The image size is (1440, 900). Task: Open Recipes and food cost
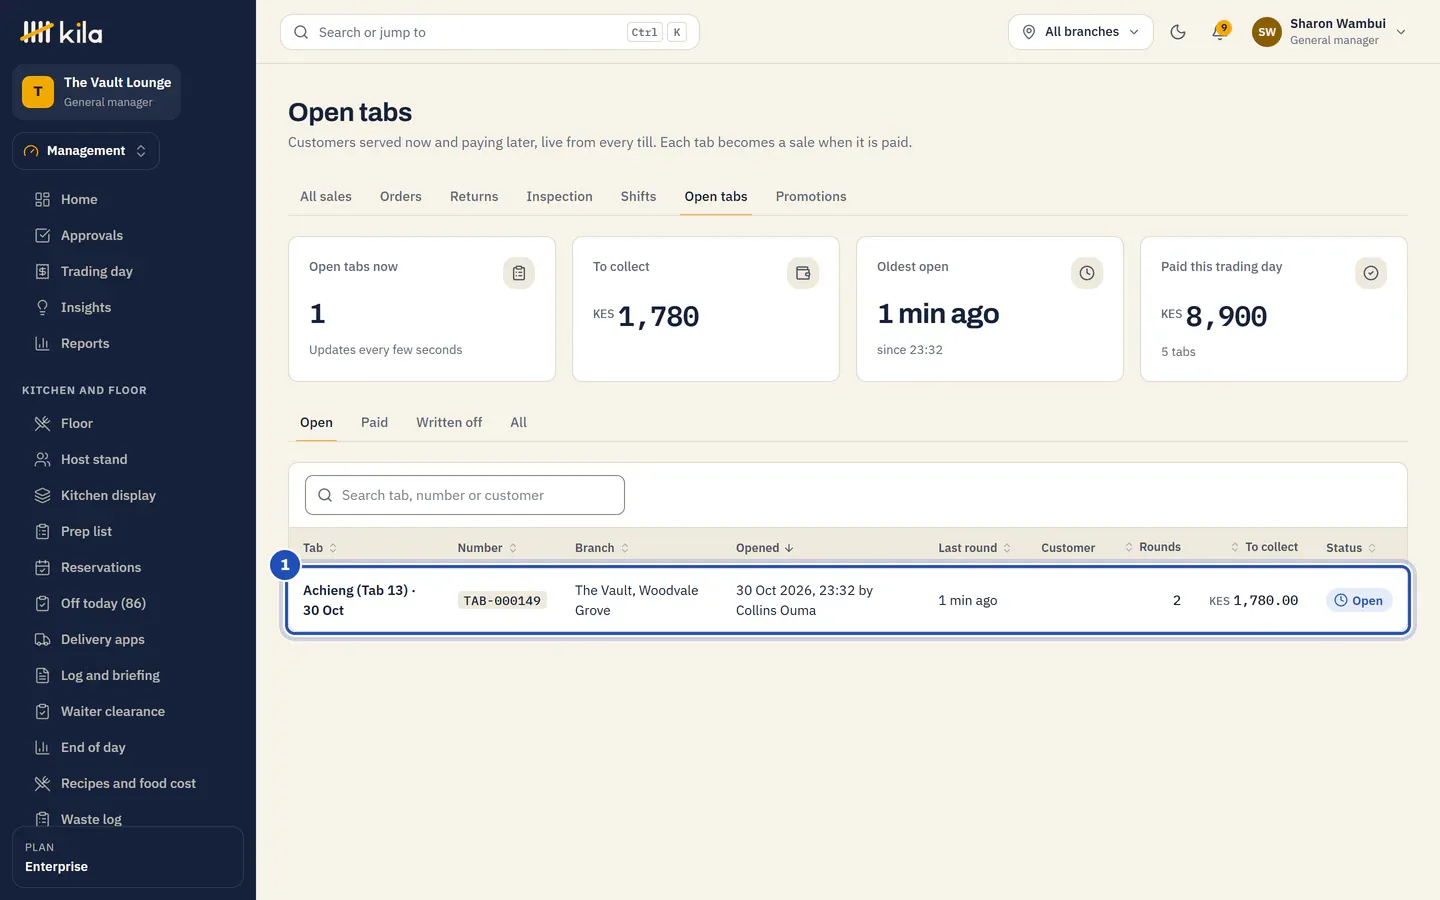coord(128,783)
